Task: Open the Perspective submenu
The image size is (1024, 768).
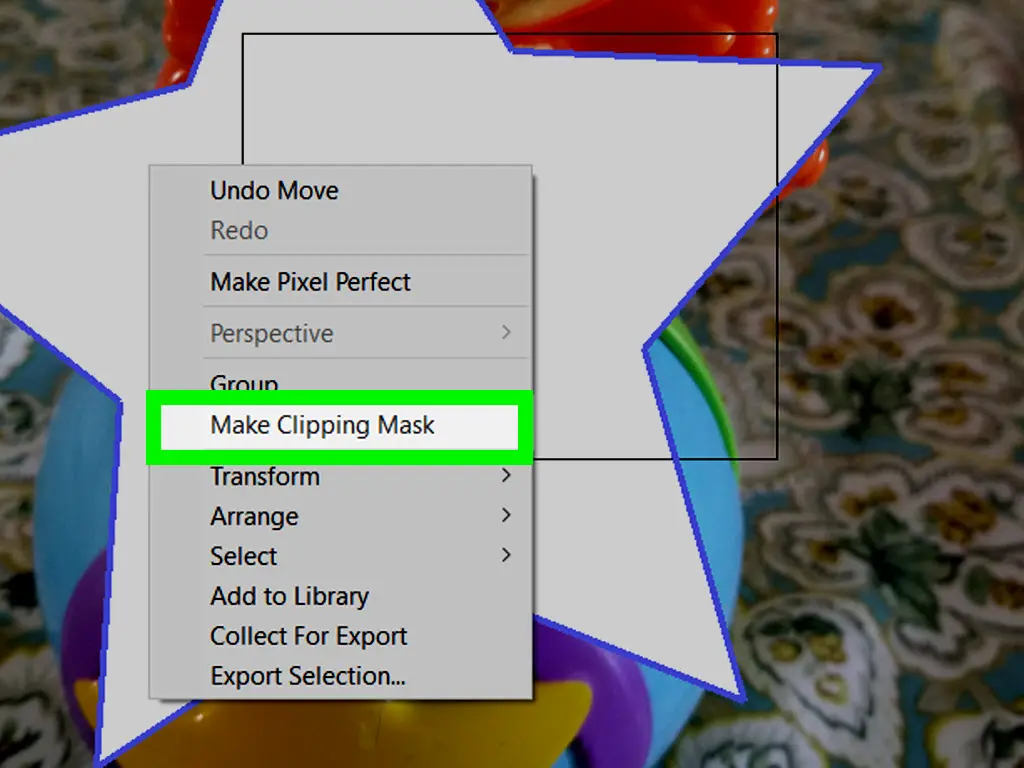Action: (271, 333)
